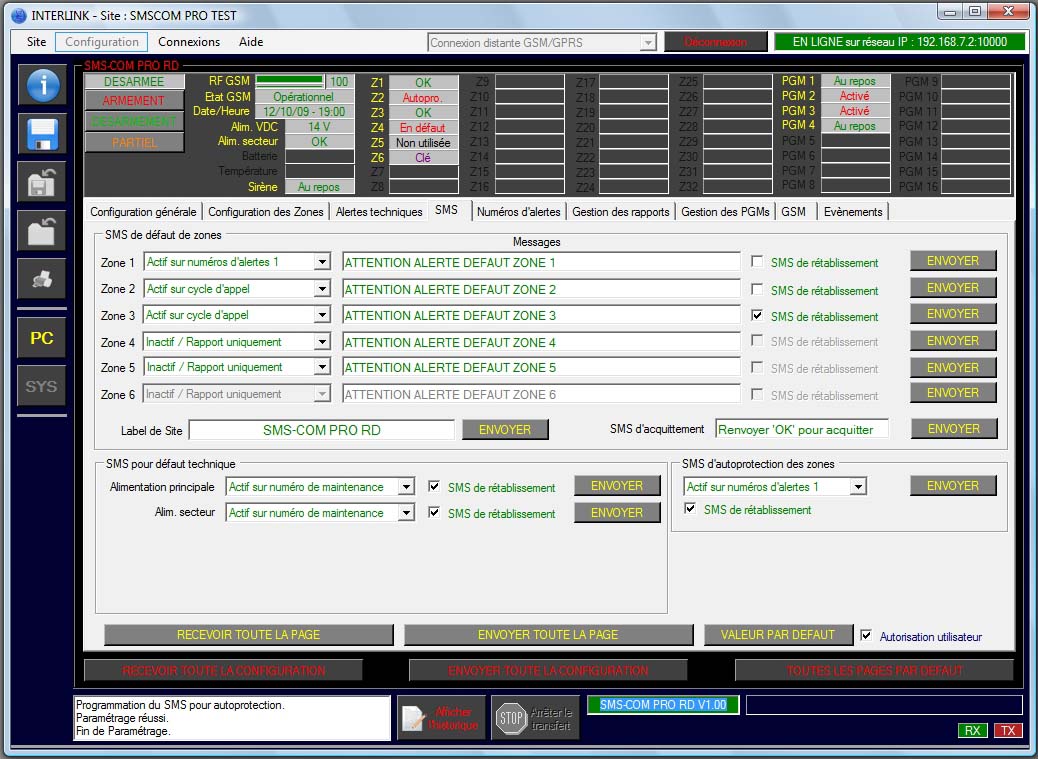The width and height of the screenshot is (1038, 759).
Task: Click RECEVOIR TOUTE LA PAGE
Action: [248, 635]
